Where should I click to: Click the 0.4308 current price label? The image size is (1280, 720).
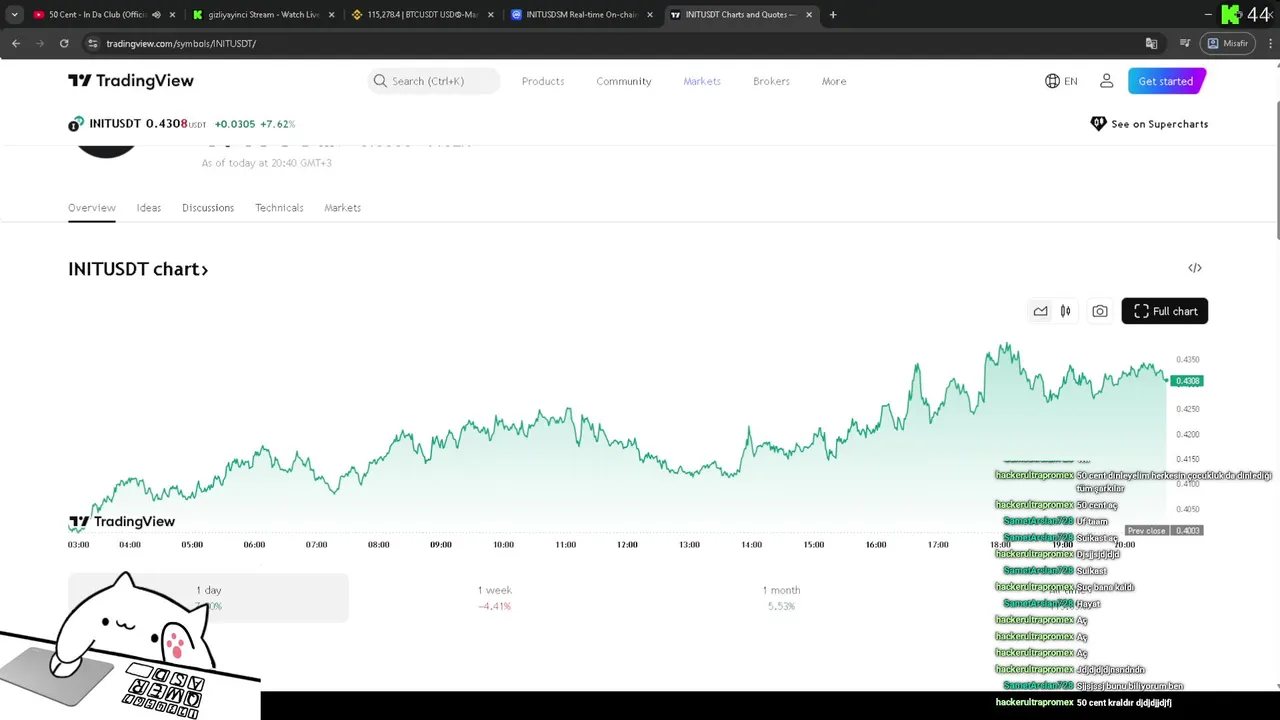point(1187,381)
